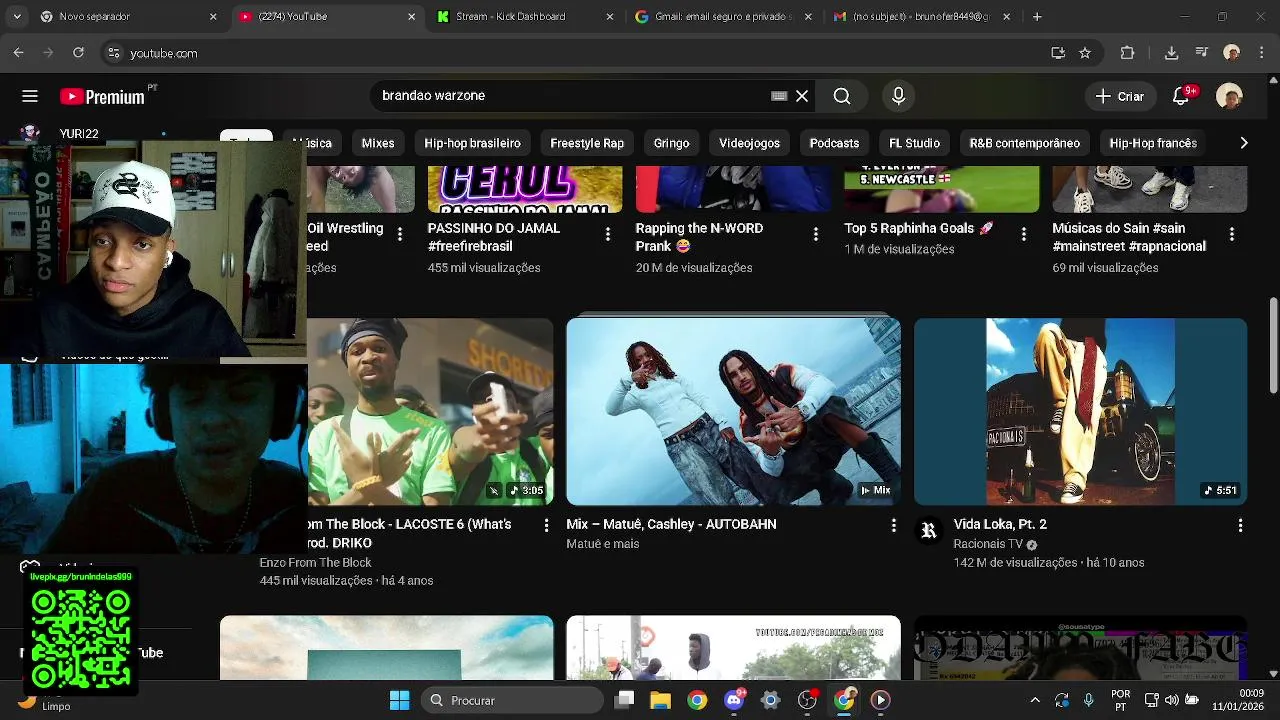1280x720 pixels.
Task: Click the Vida Loka, Pt. 2 title
Action: (x=1000, y=524)
